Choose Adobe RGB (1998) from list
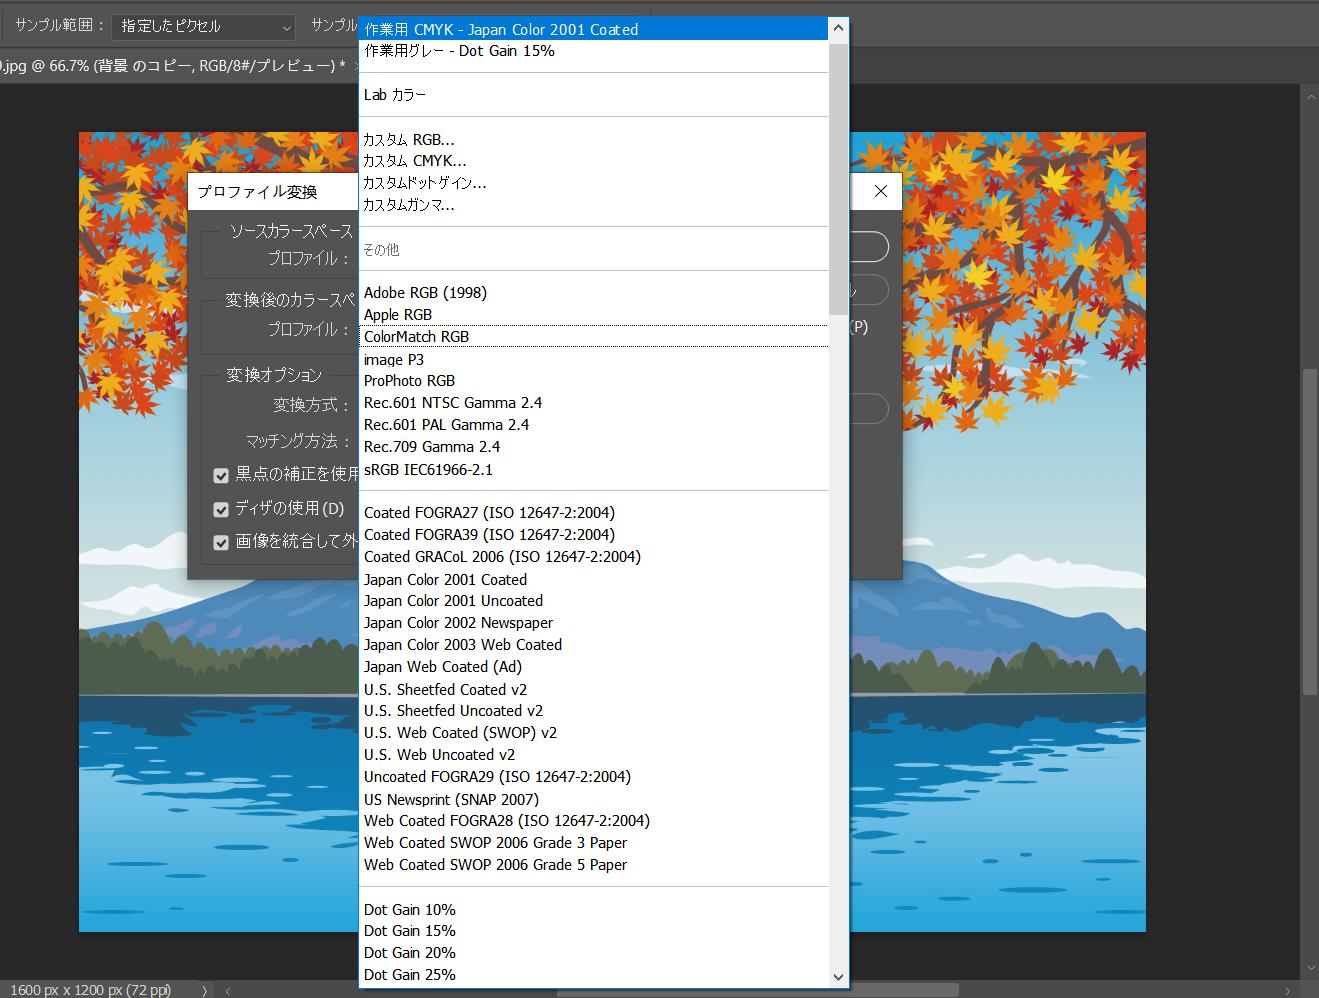This screenshot has width=1319, height=998. tap(425, 293)
